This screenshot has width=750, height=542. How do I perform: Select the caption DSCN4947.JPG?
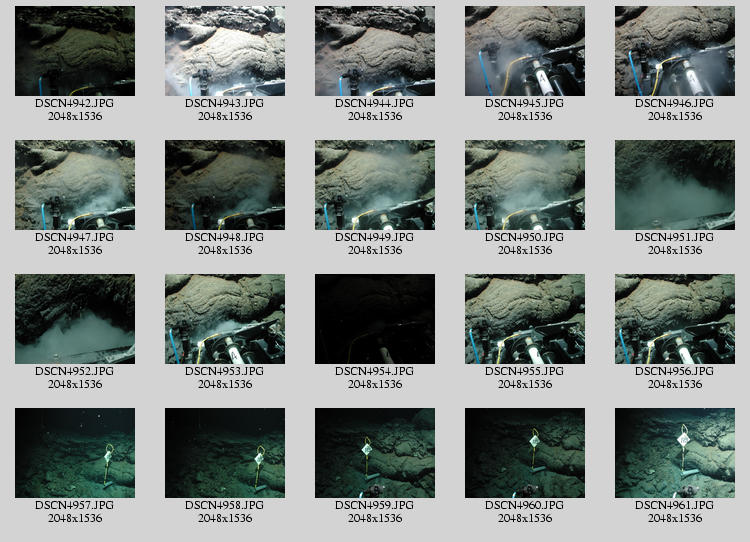[75, 237]
